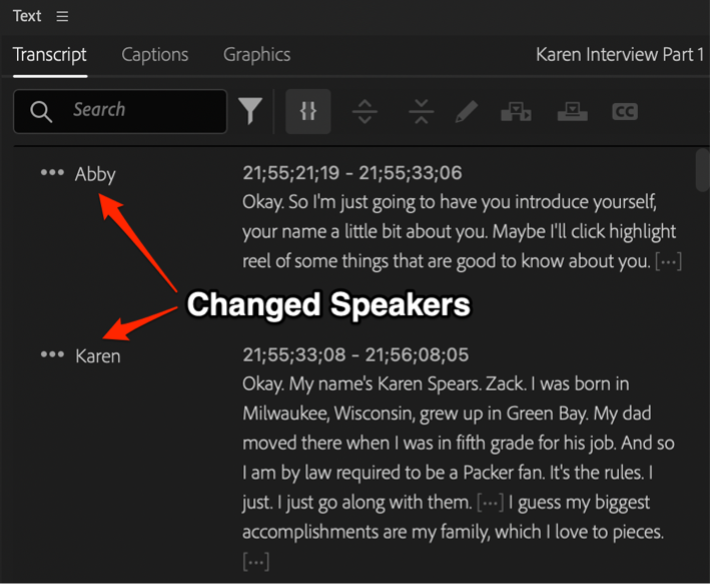The image size is (715, 586).
Task: Click the transcript vertical scrollbar thumb
Action: pos(703,168)
